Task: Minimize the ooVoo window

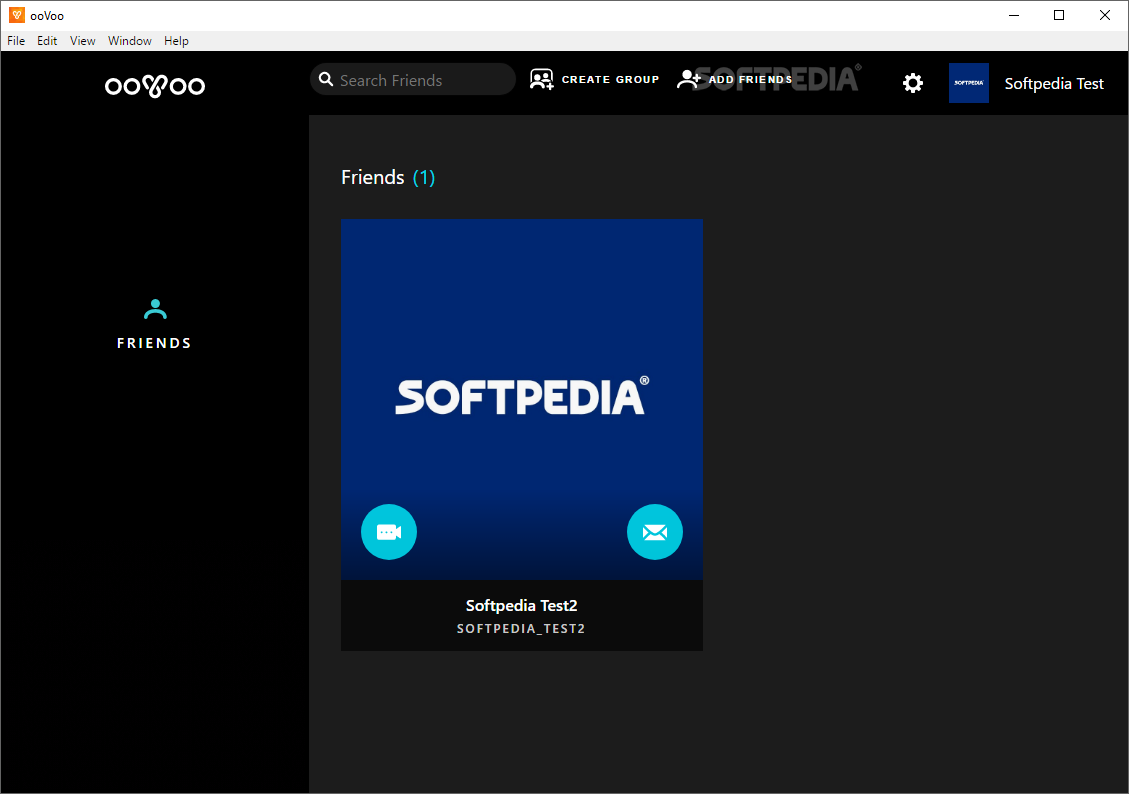Action: [x=1014, y=15]
